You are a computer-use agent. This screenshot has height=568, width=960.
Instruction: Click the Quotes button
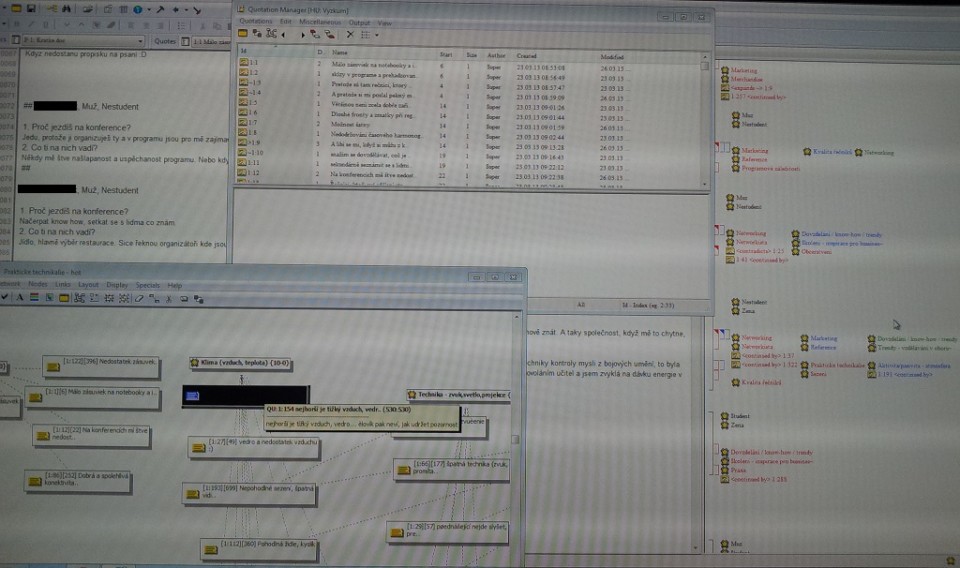click(165, 41)
